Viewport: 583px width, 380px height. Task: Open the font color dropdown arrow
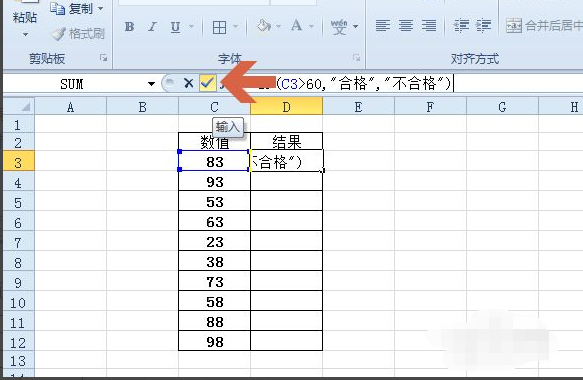312,26
